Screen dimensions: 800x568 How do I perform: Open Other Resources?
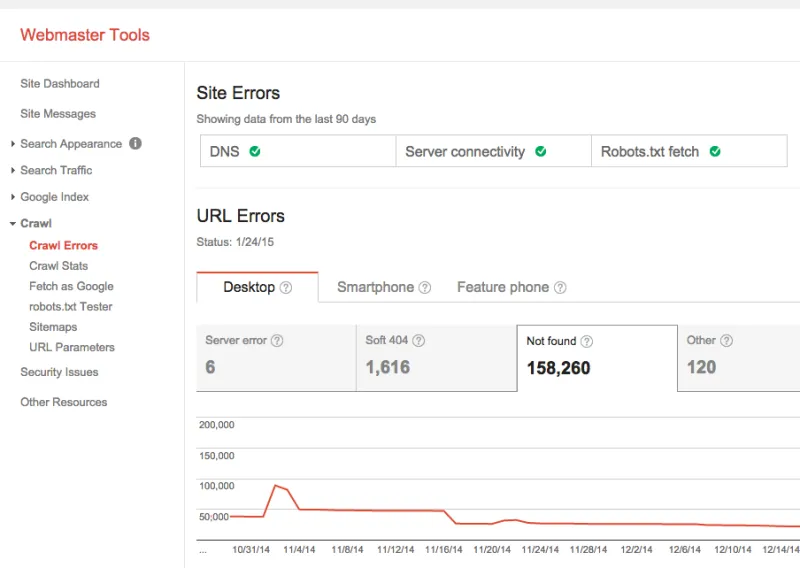[64, 402]
